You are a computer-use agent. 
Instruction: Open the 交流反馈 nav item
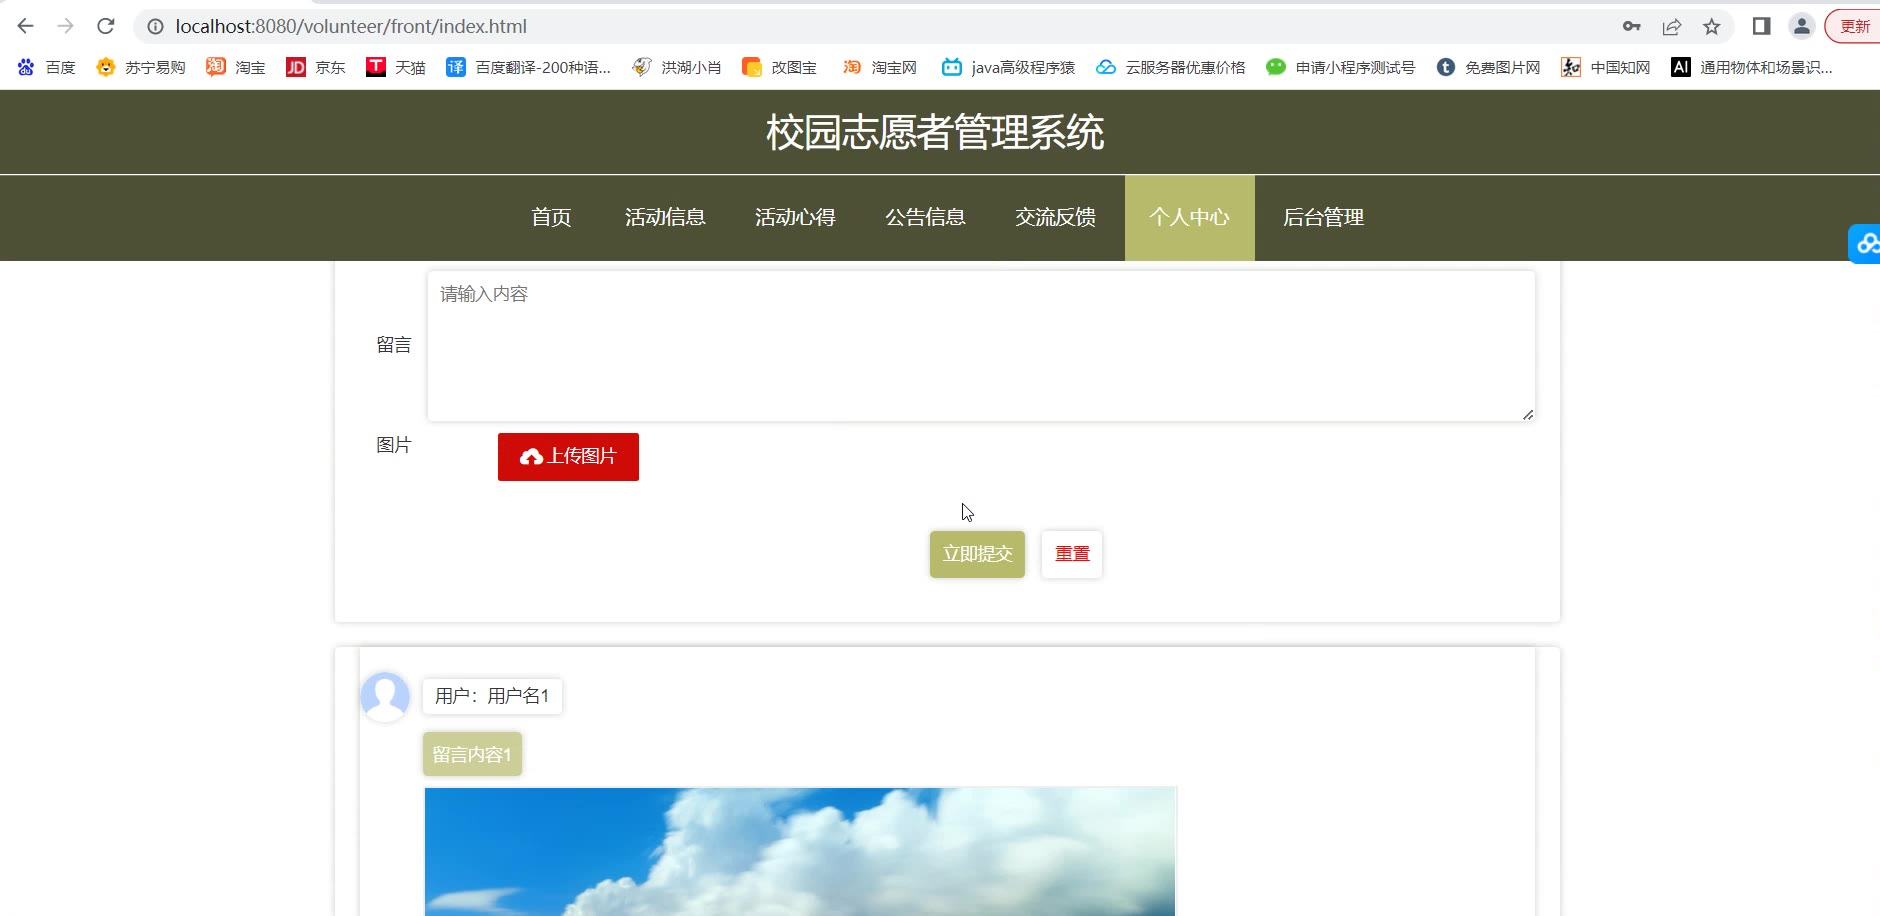click(1055, 217)
